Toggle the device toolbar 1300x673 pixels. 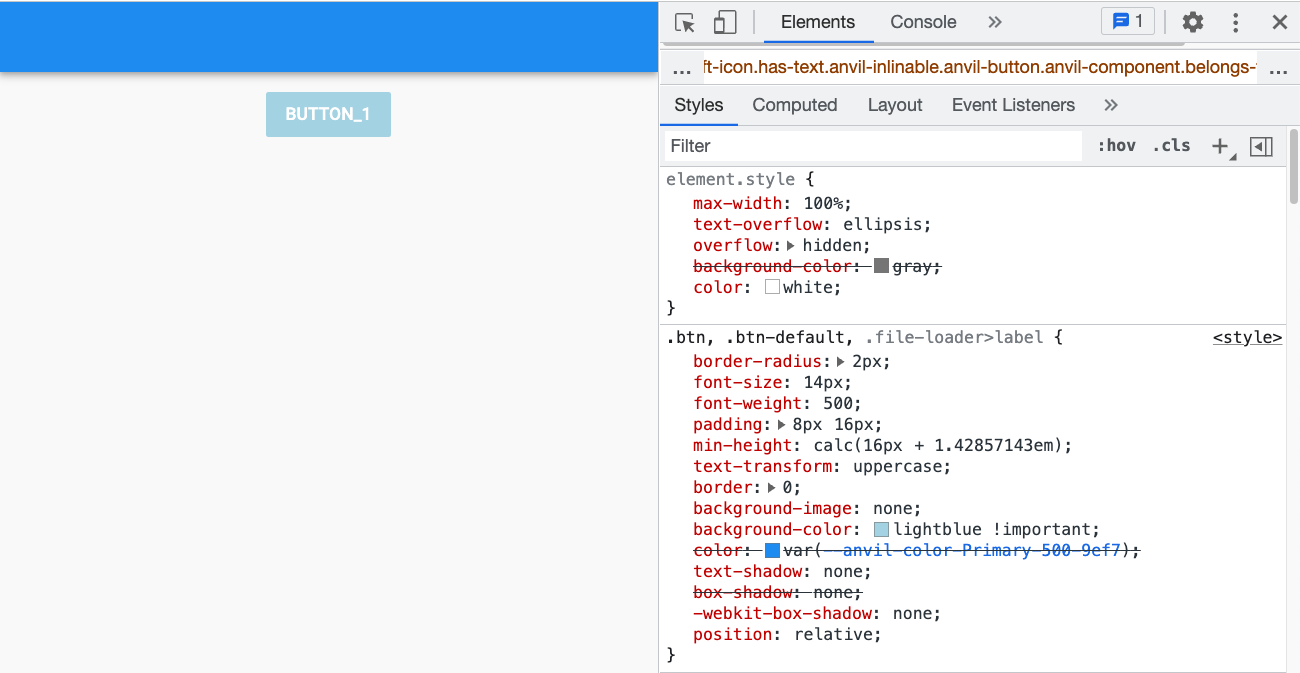click(x=725, y=21)
